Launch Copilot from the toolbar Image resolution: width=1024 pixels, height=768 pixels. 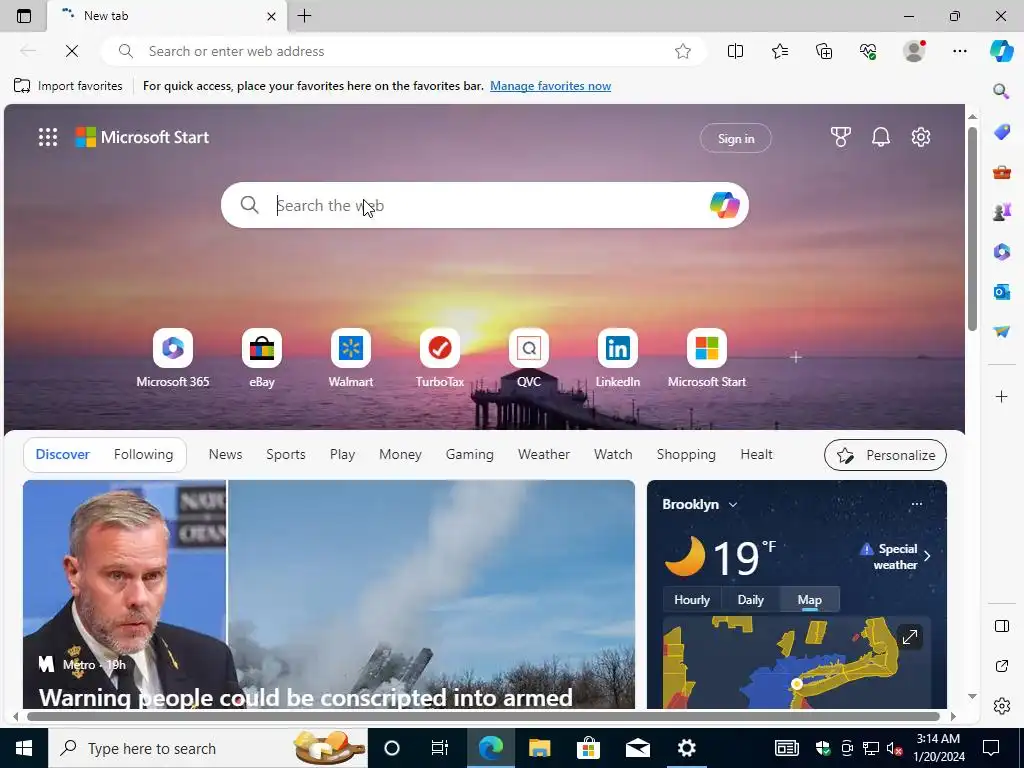click(1001, 51)
